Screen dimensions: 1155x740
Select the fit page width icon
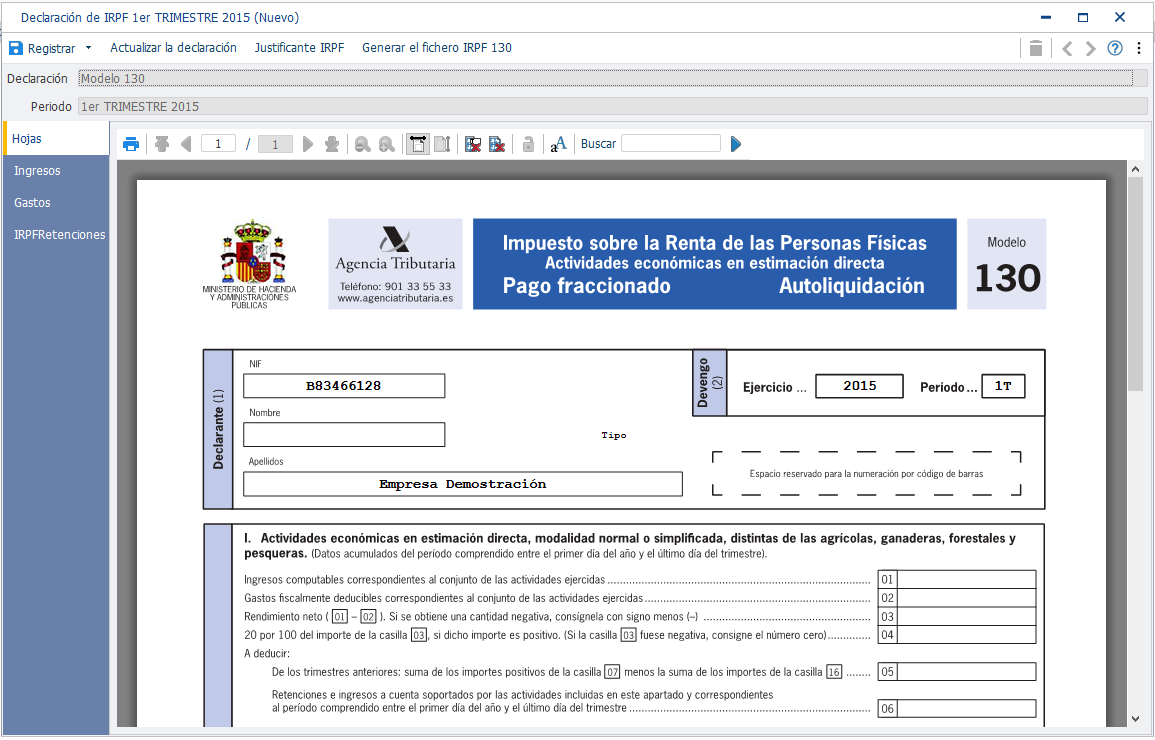(418, 144)
